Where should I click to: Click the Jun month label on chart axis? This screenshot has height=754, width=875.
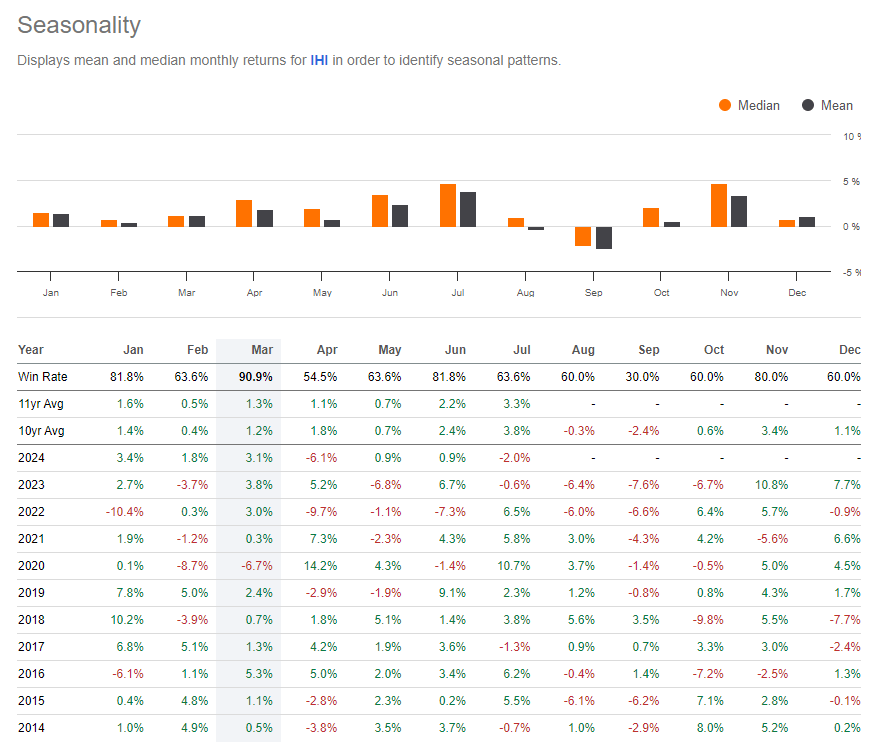pyautogui.click(x=390, y=292)
